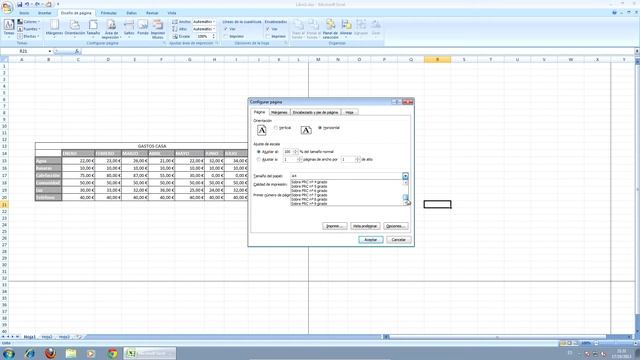Switch to the Revisar ribbon tab
Viewport: 640px width, 360px height.
[152, 13]
